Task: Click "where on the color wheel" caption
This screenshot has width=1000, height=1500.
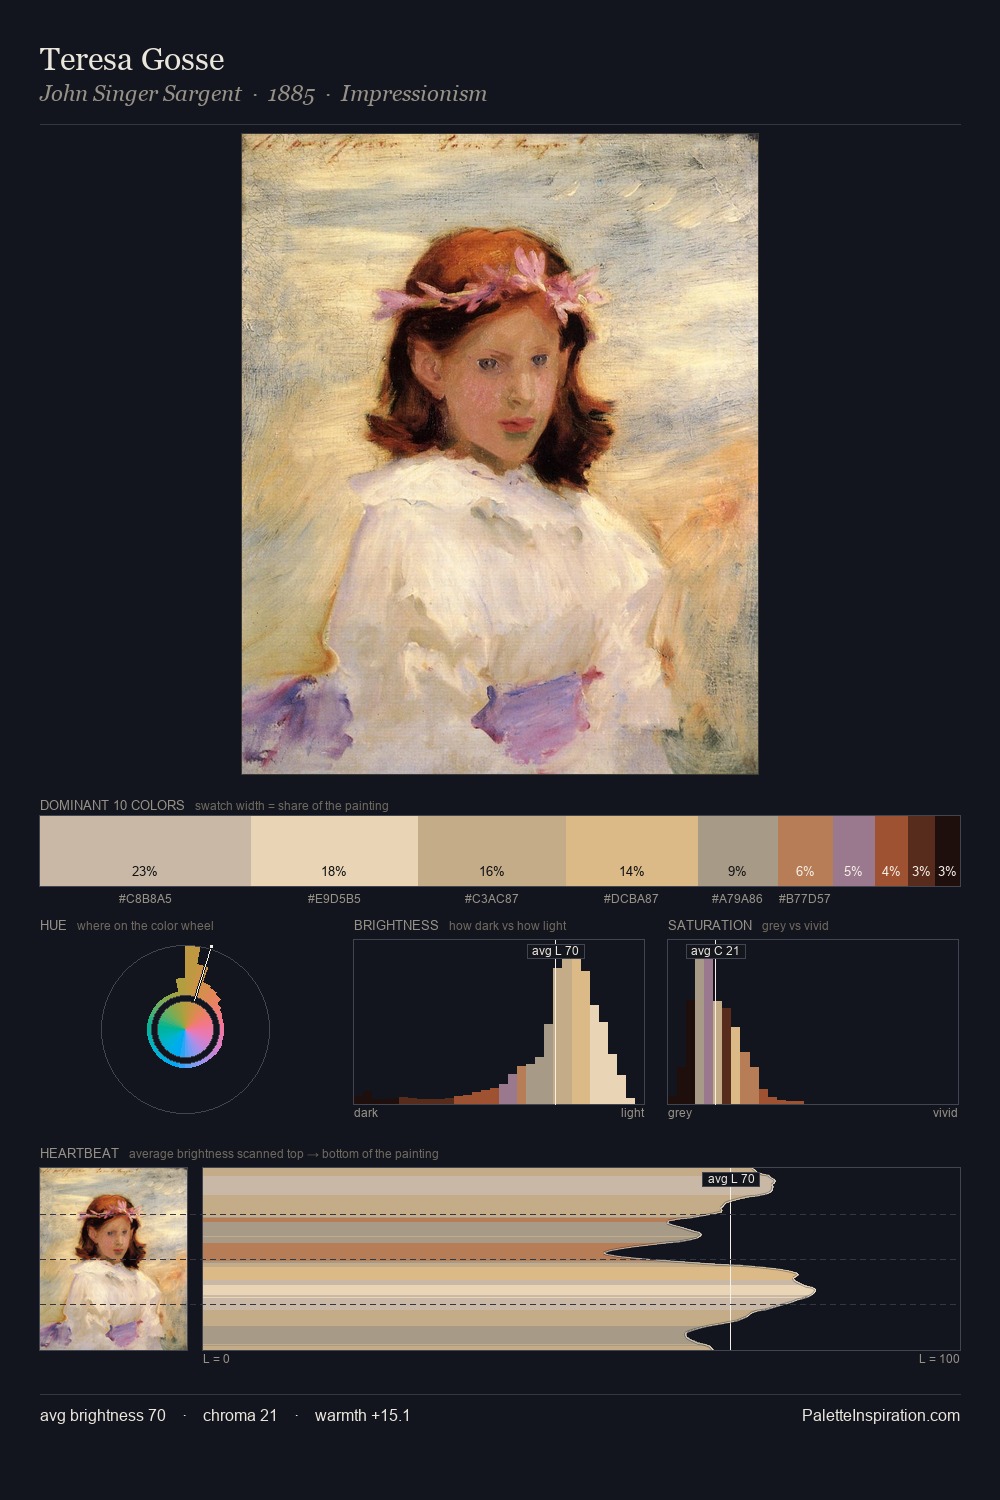Action: (x=145, y=926)
